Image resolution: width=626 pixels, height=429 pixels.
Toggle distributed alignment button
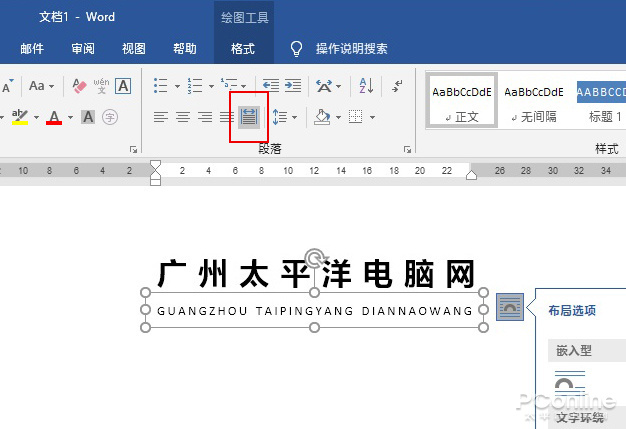(x=249, y=117)
